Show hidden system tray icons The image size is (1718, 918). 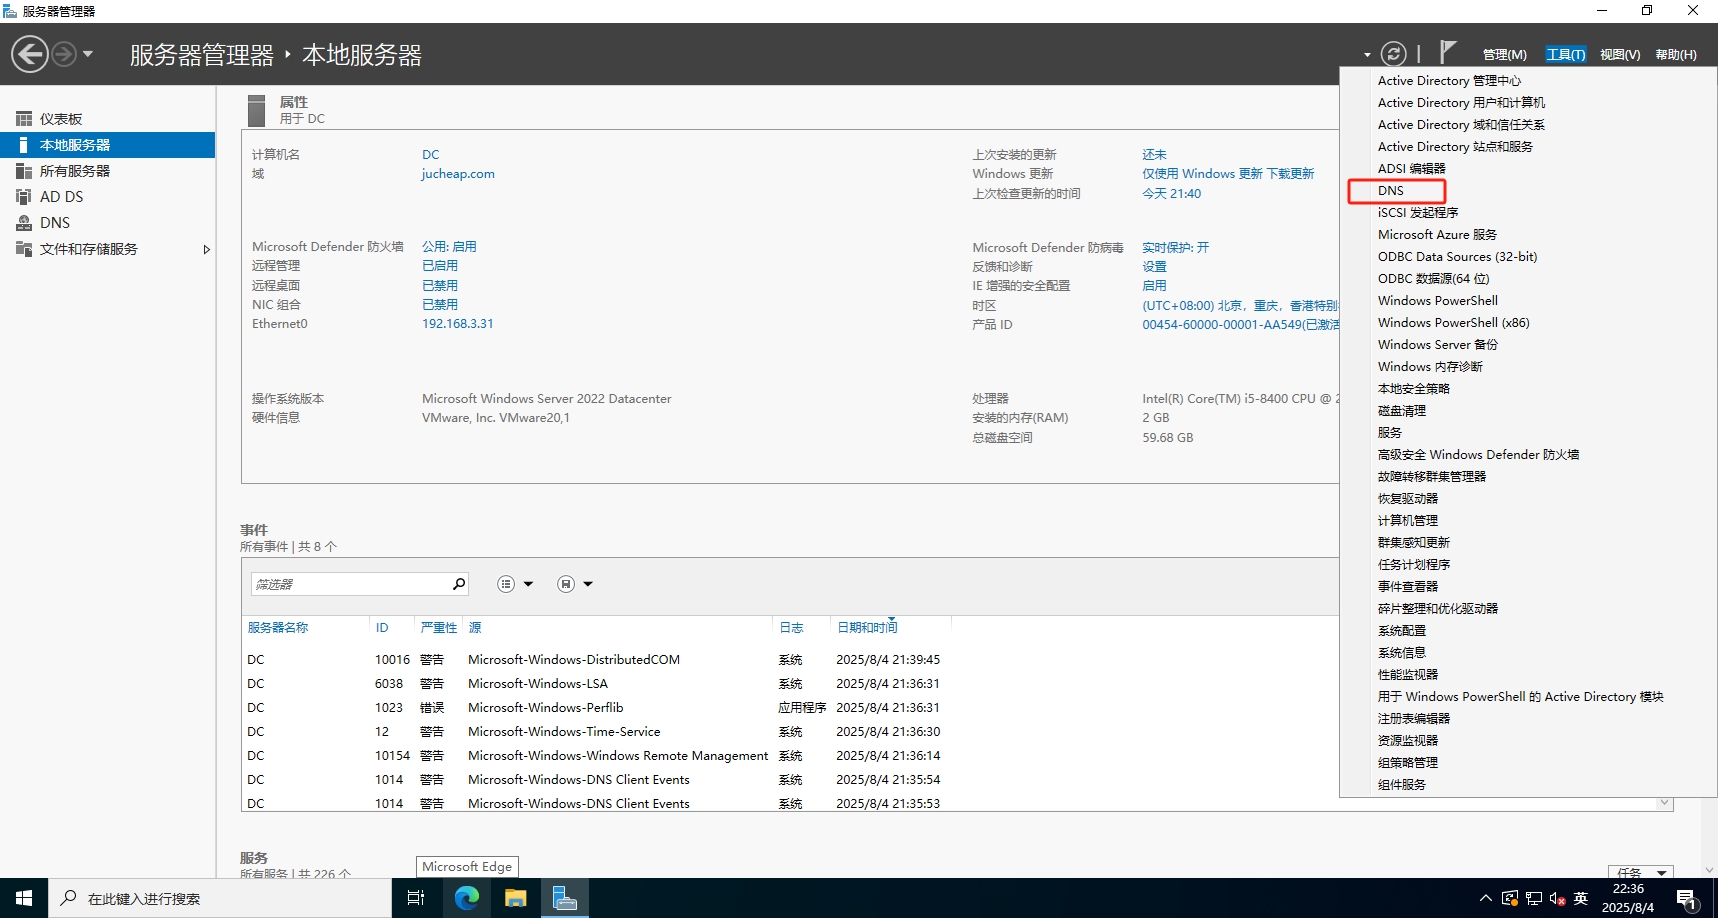[1486, 898]
